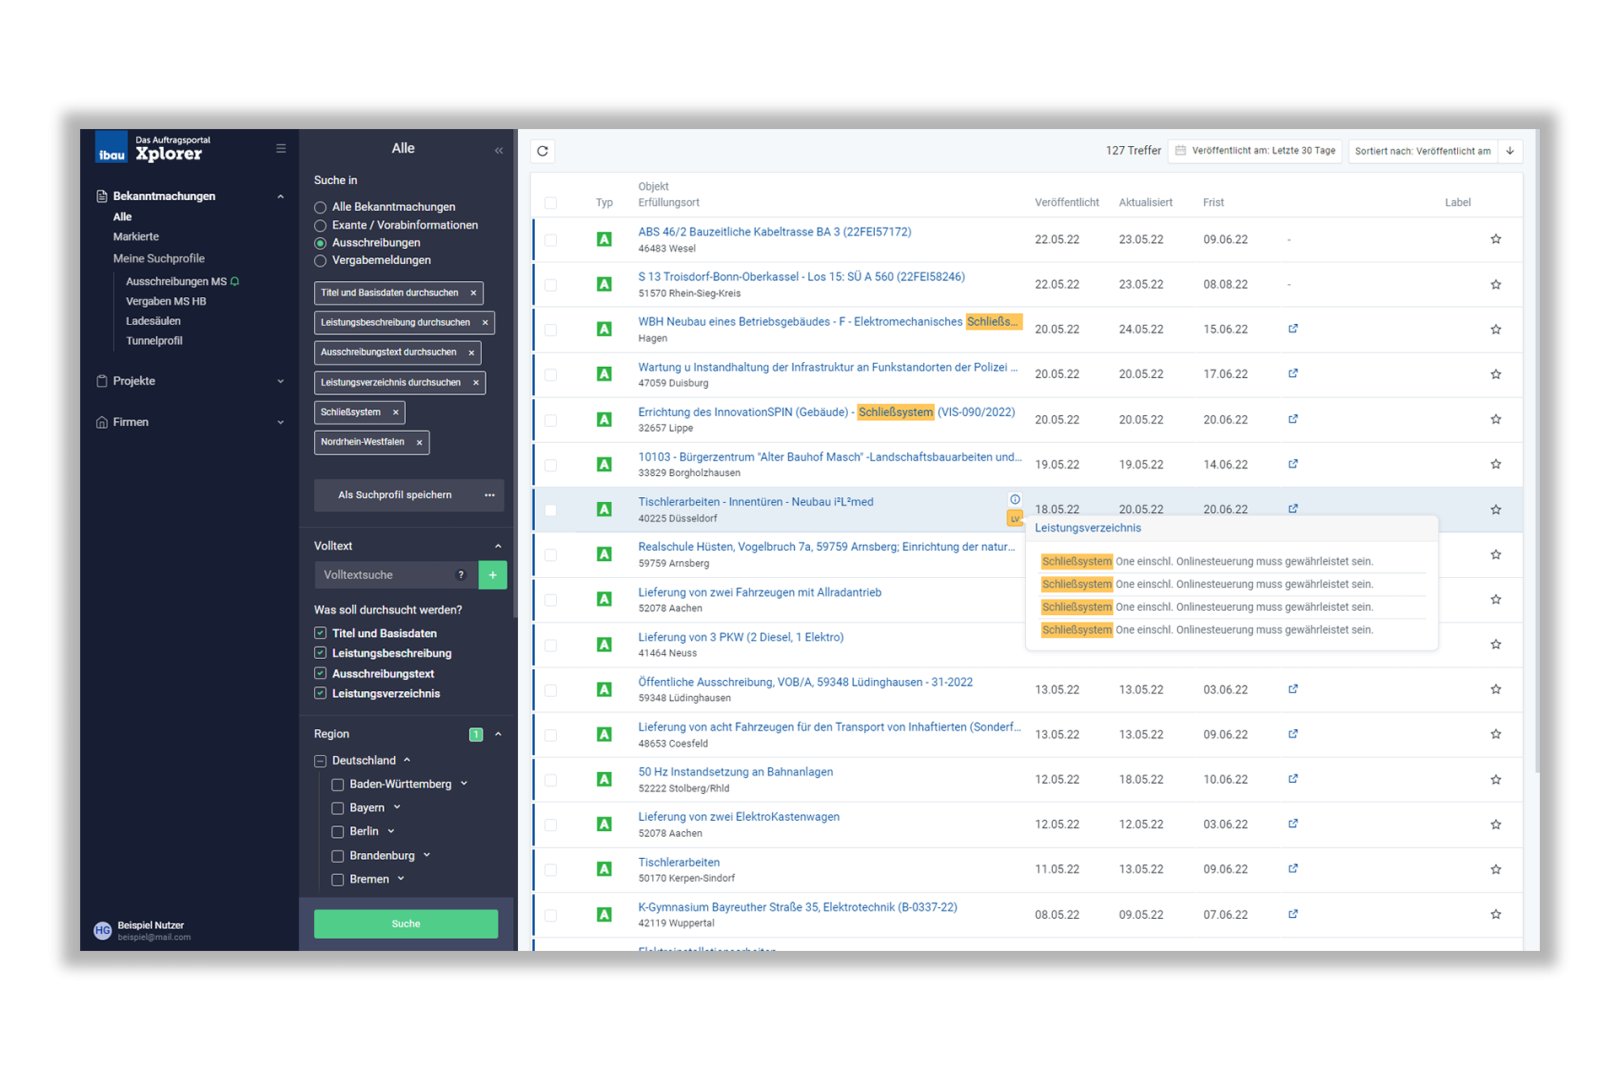This screenshot has width=1620, height=1080.
Task: Collapse the search filter panel
Action: click(499, 150)
